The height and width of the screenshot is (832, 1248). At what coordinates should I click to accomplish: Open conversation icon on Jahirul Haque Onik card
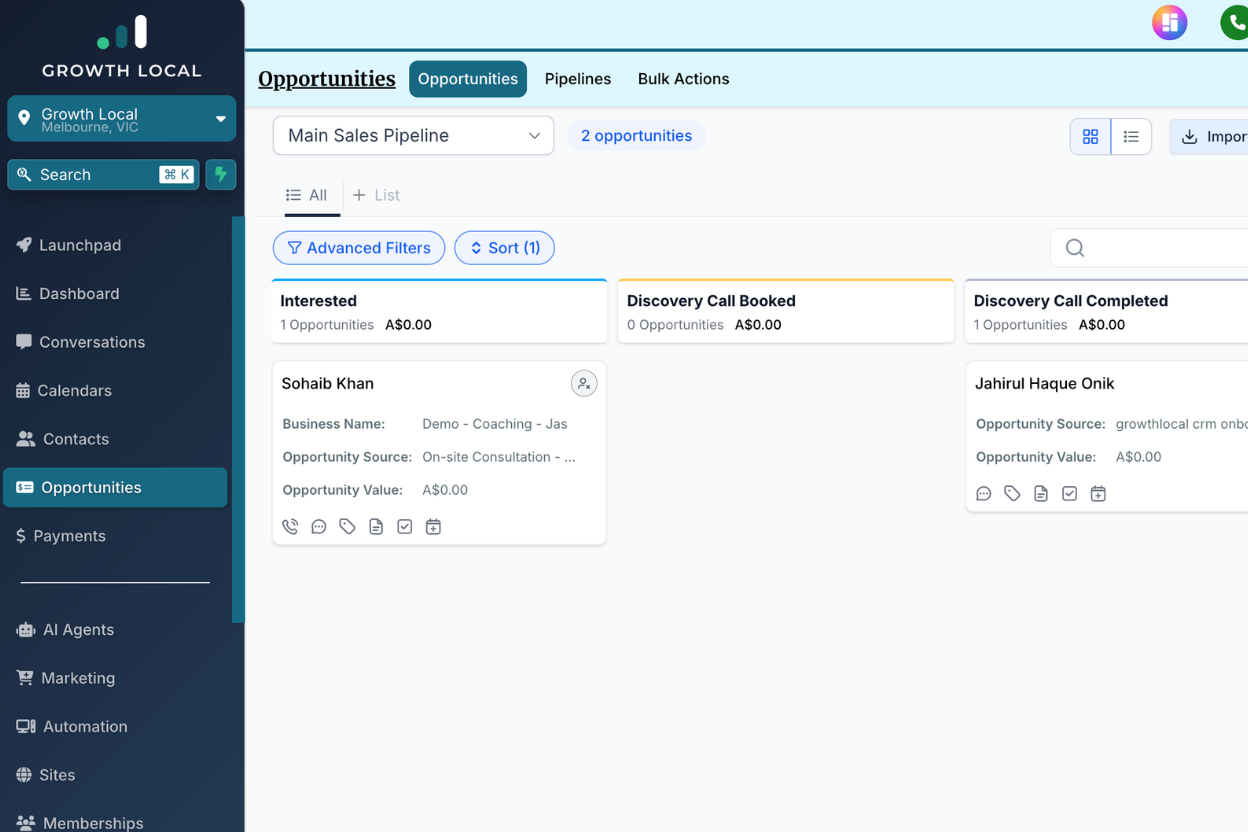pyautogui.click(x=984, y=494)
